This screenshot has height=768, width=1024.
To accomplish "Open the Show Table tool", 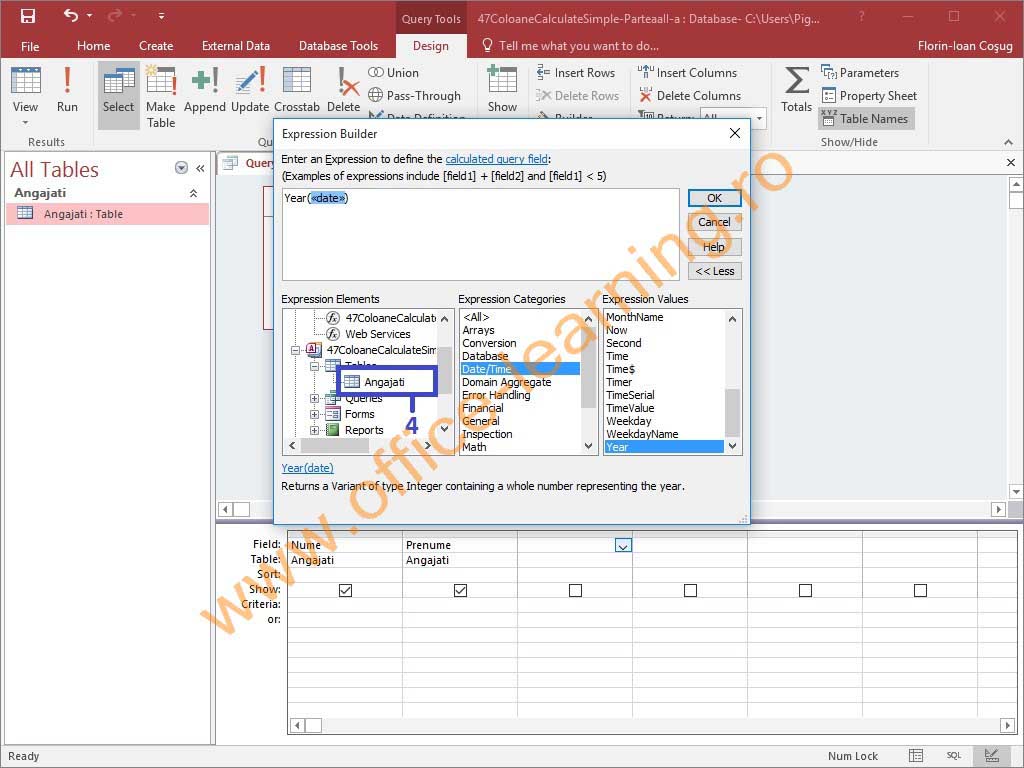I will pyautogui.click(x=502, y=89).
